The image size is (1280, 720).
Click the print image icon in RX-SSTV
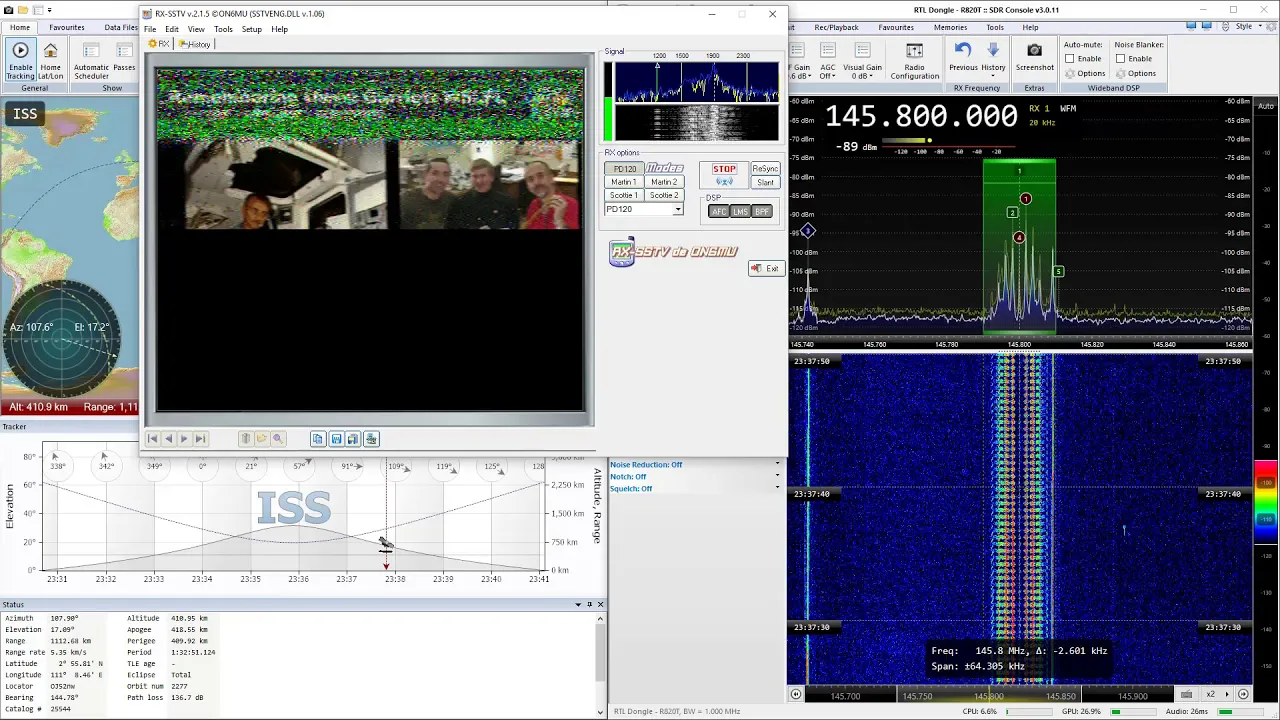pos(371,438)
